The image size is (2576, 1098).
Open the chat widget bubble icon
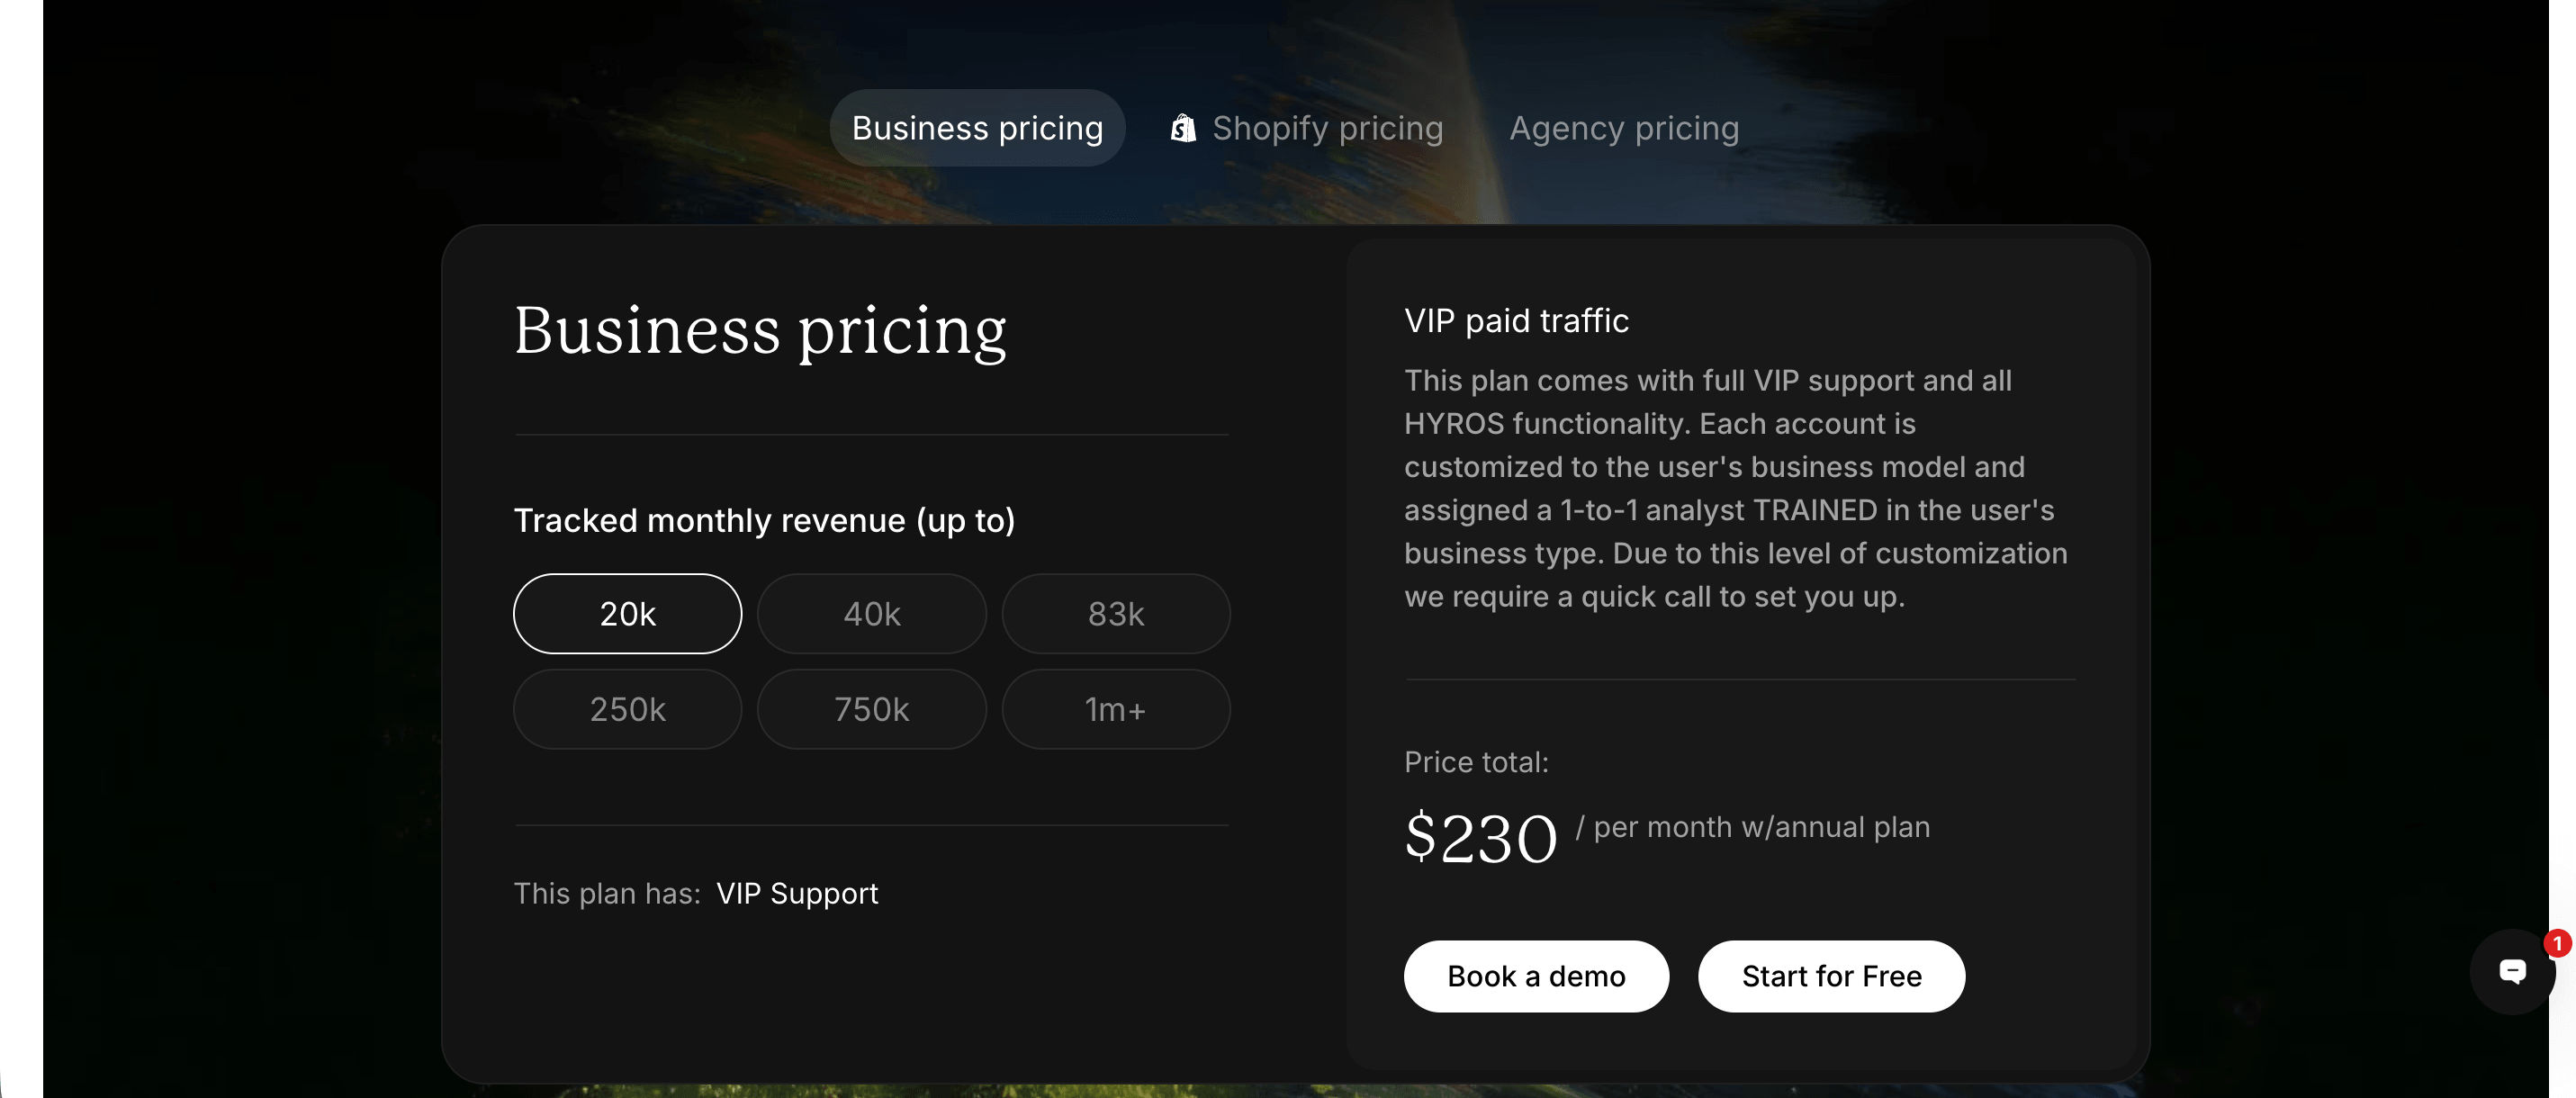click(x=2512, y=971)
